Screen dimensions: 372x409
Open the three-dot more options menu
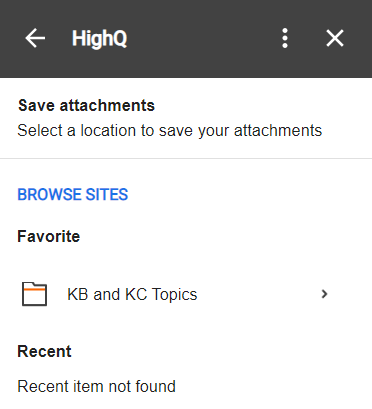pos(285,38)
